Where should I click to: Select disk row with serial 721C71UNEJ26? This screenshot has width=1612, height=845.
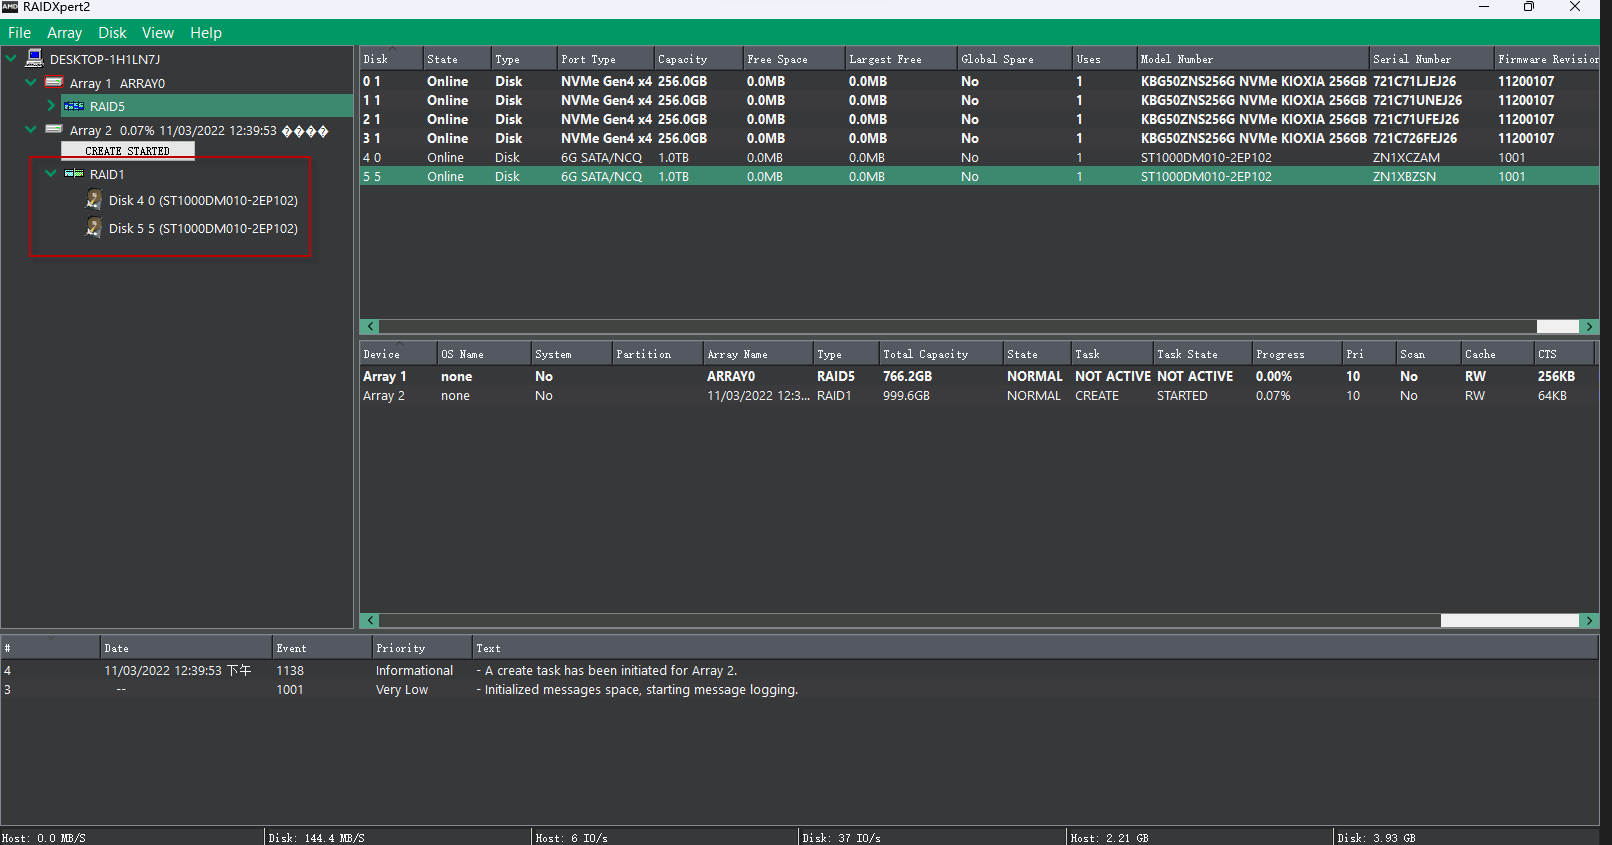click(979, 100)
